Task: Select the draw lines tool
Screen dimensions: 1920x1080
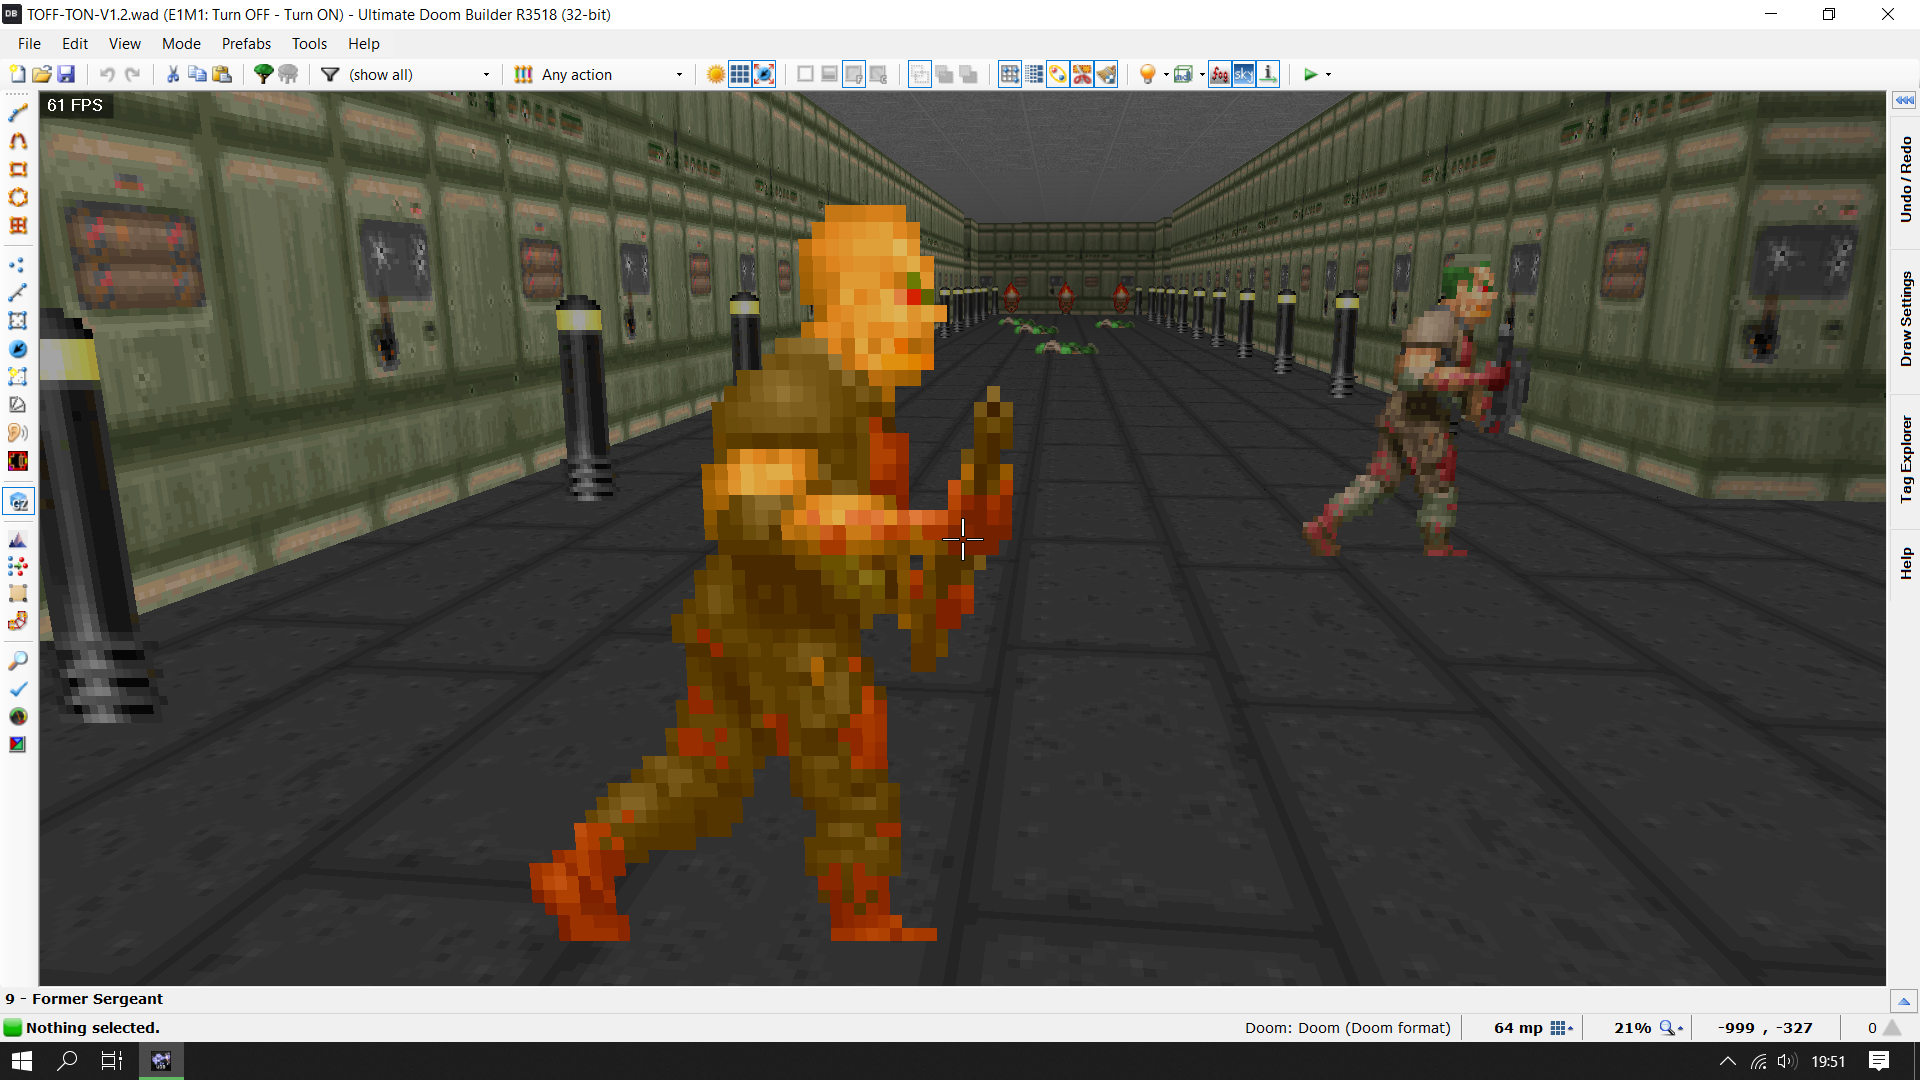Action: point(18,113)
